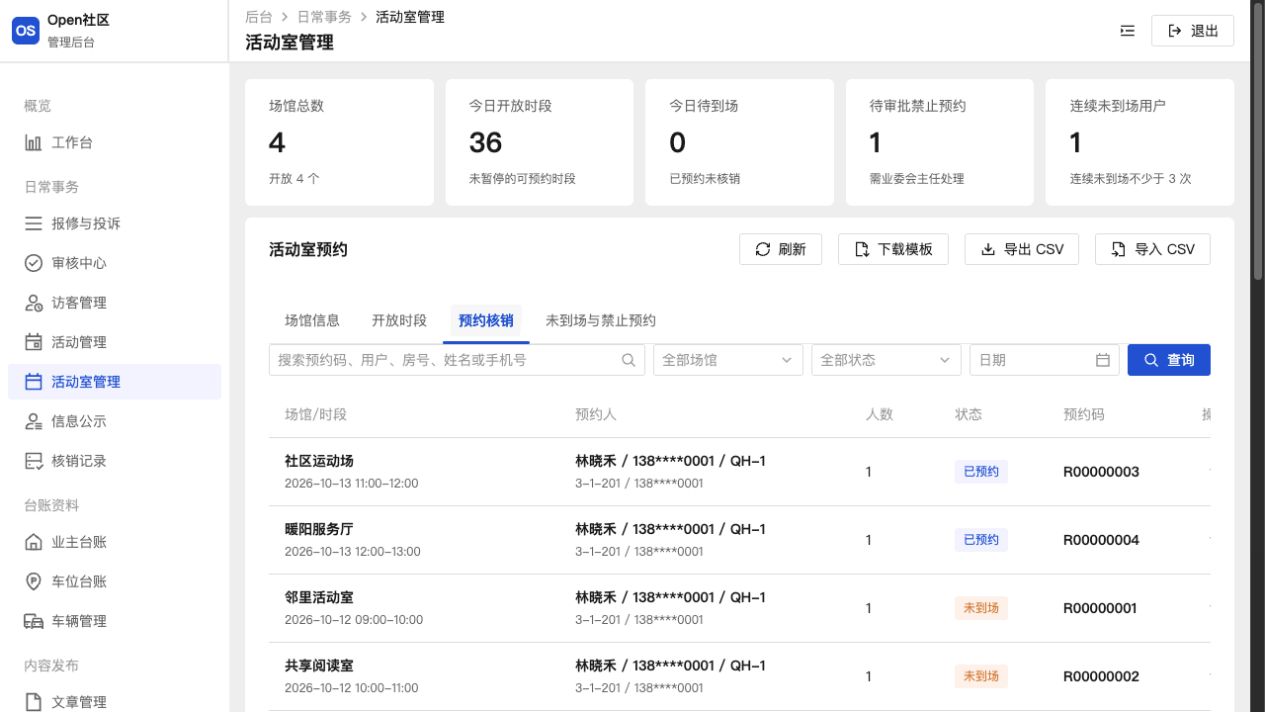Screen dimensions: 1265x712
Task: Click the 连续未到场用户 stat card
Action: click(x=1140, y=142)
